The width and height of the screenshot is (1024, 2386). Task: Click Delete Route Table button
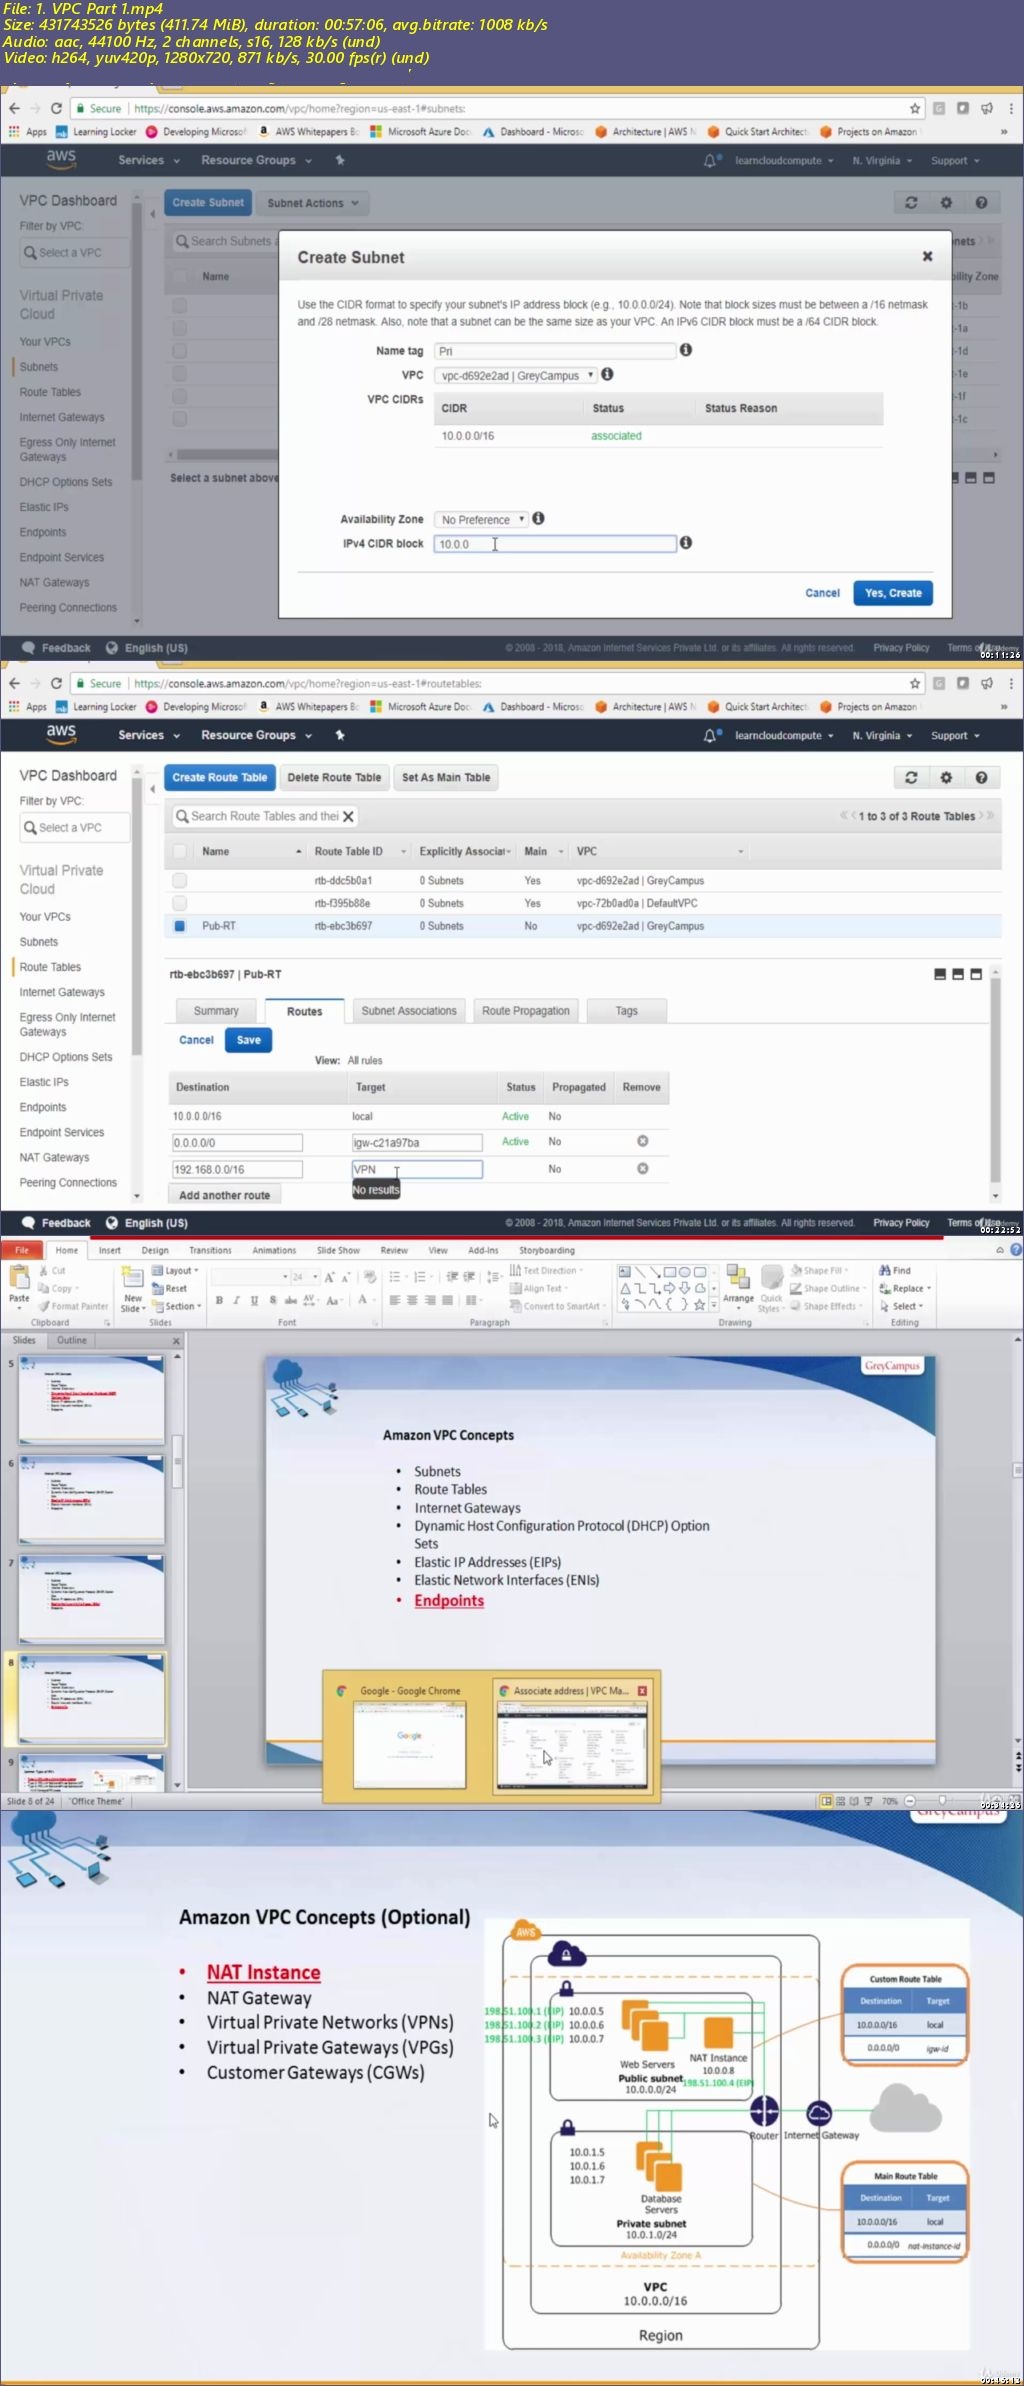point(334,777)
